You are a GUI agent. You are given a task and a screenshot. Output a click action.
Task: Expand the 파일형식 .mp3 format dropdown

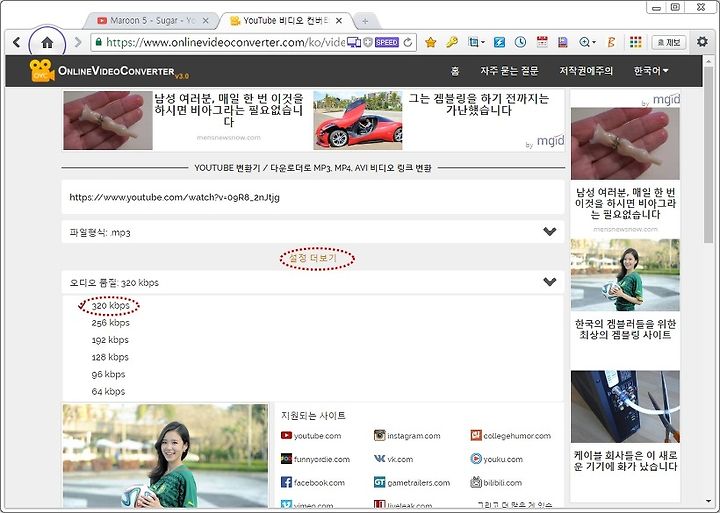313,232
